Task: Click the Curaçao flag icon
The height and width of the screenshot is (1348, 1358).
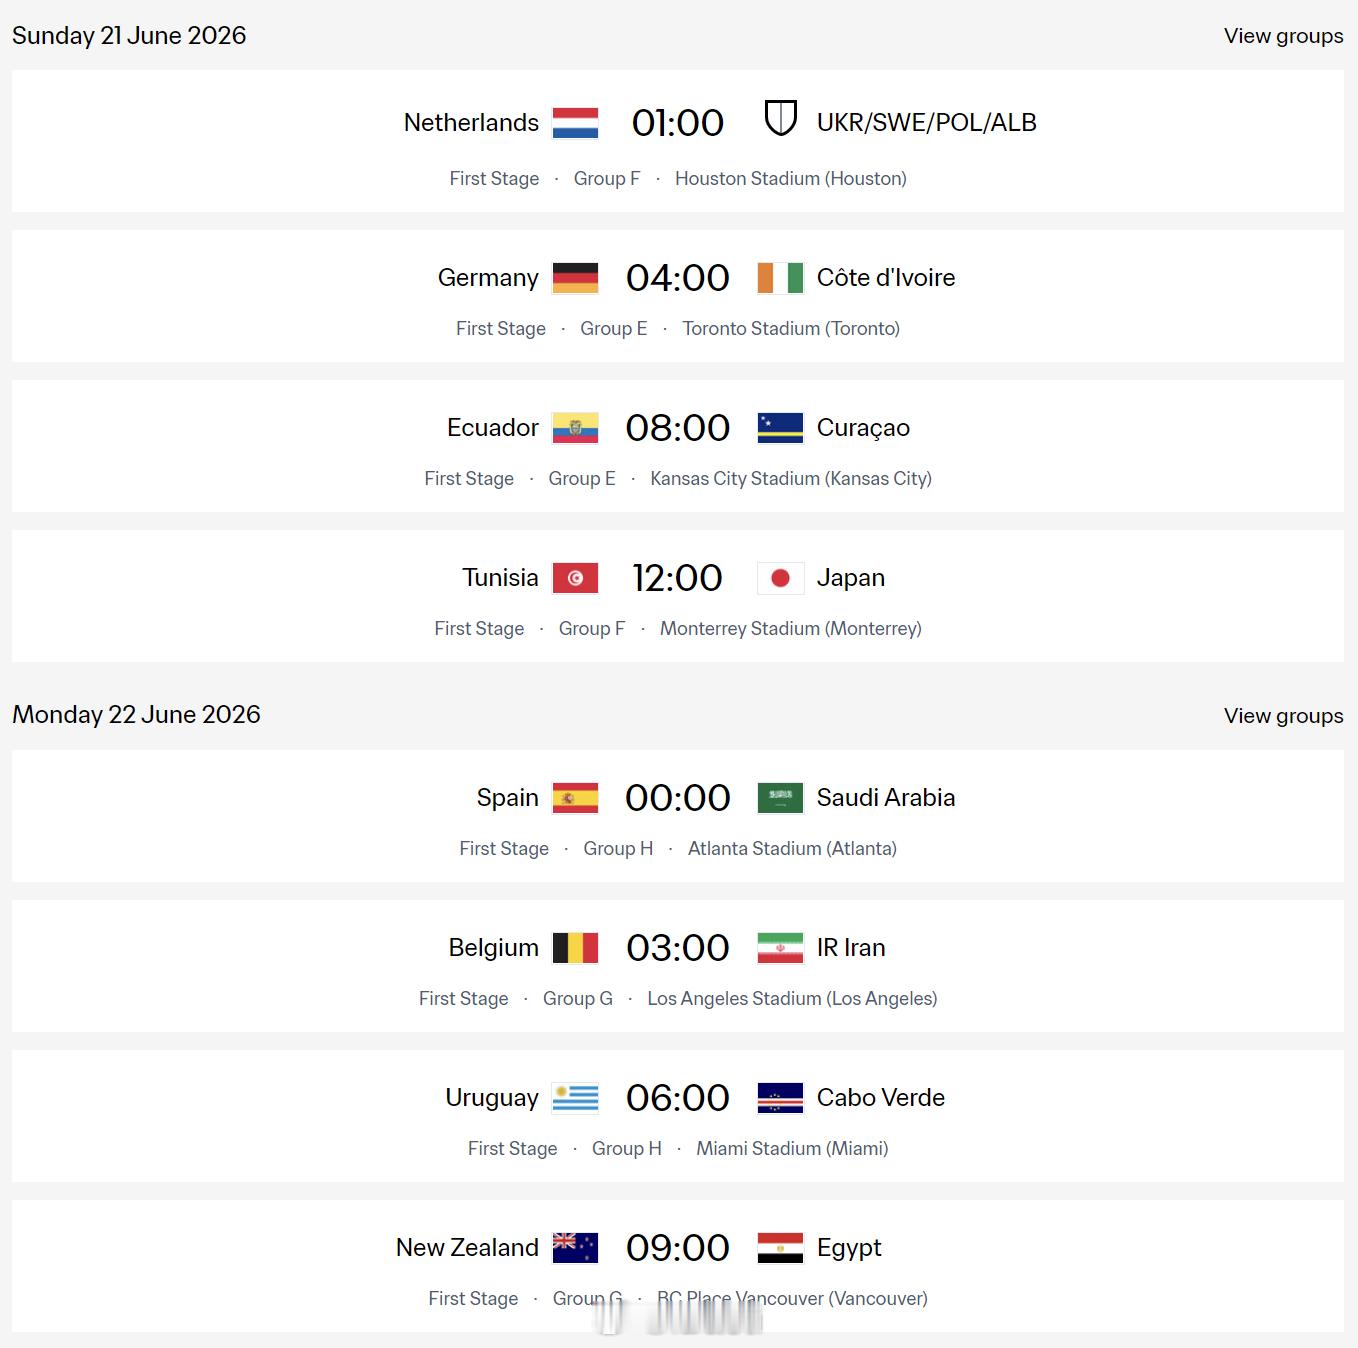Action: [x=780, y=428]
